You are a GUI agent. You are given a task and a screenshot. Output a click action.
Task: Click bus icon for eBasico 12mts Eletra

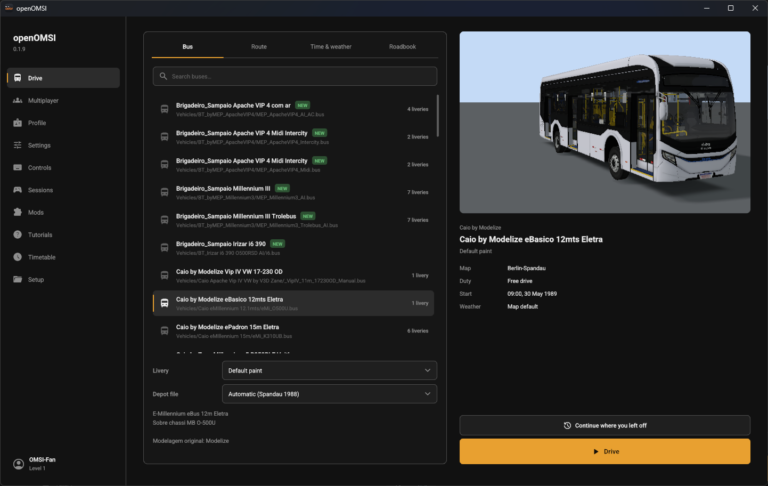tap(165, 303)
